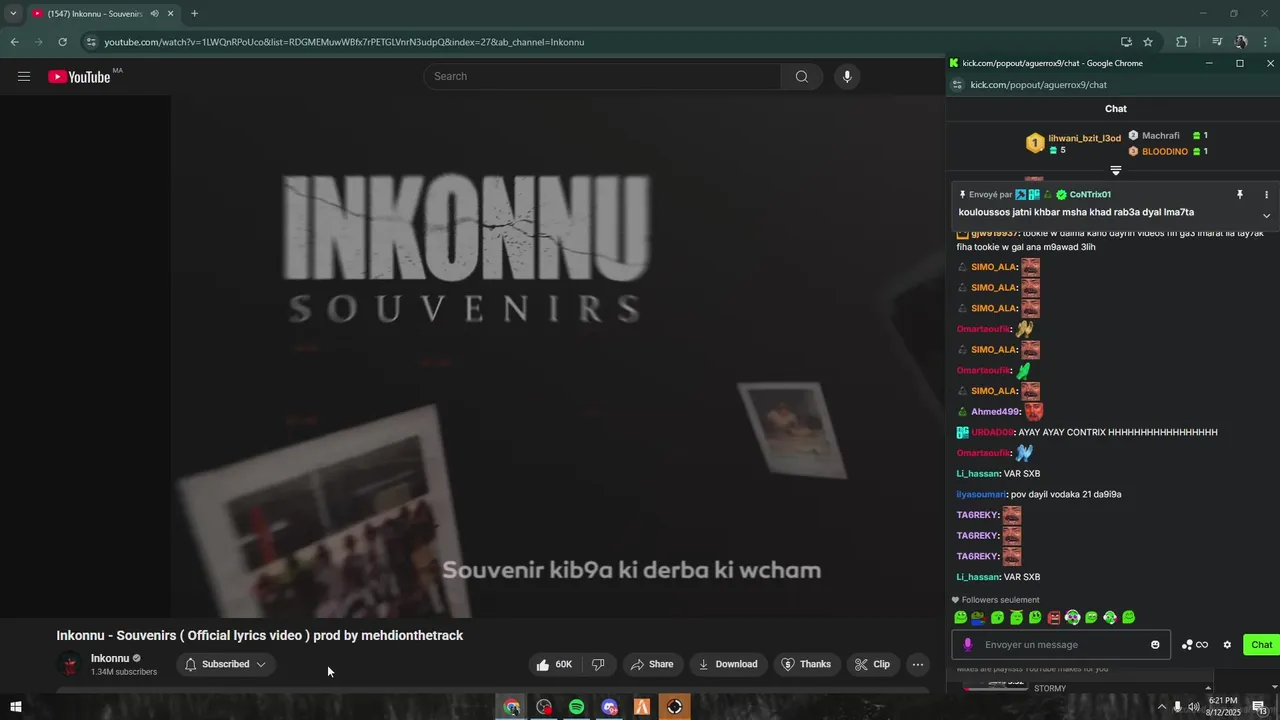Open the Inkonnu channel avatar
This screenshot has height=720, width=1280.
(70, 664)
